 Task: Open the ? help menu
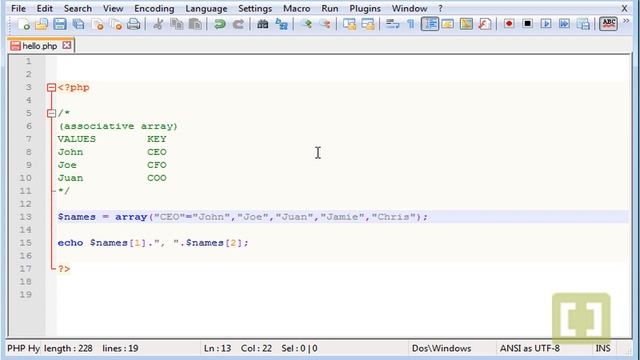coord(440,8)
